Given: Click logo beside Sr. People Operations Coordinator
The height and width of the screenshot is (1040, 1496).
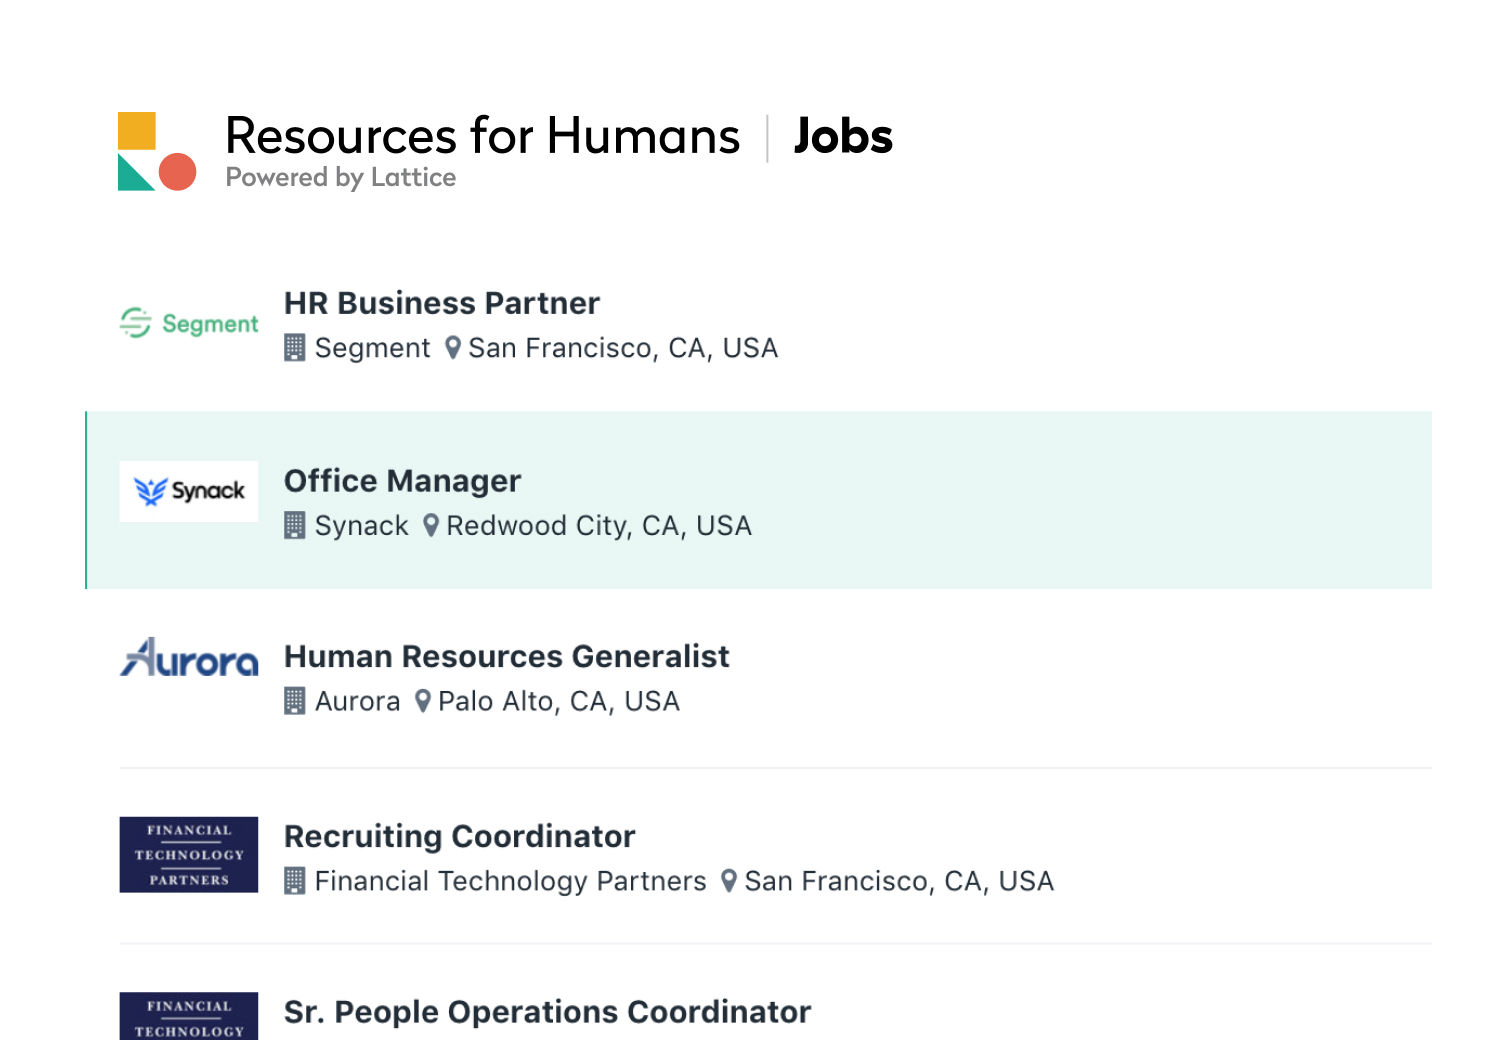Looking at the screenshot, I should pos(189,1016).
